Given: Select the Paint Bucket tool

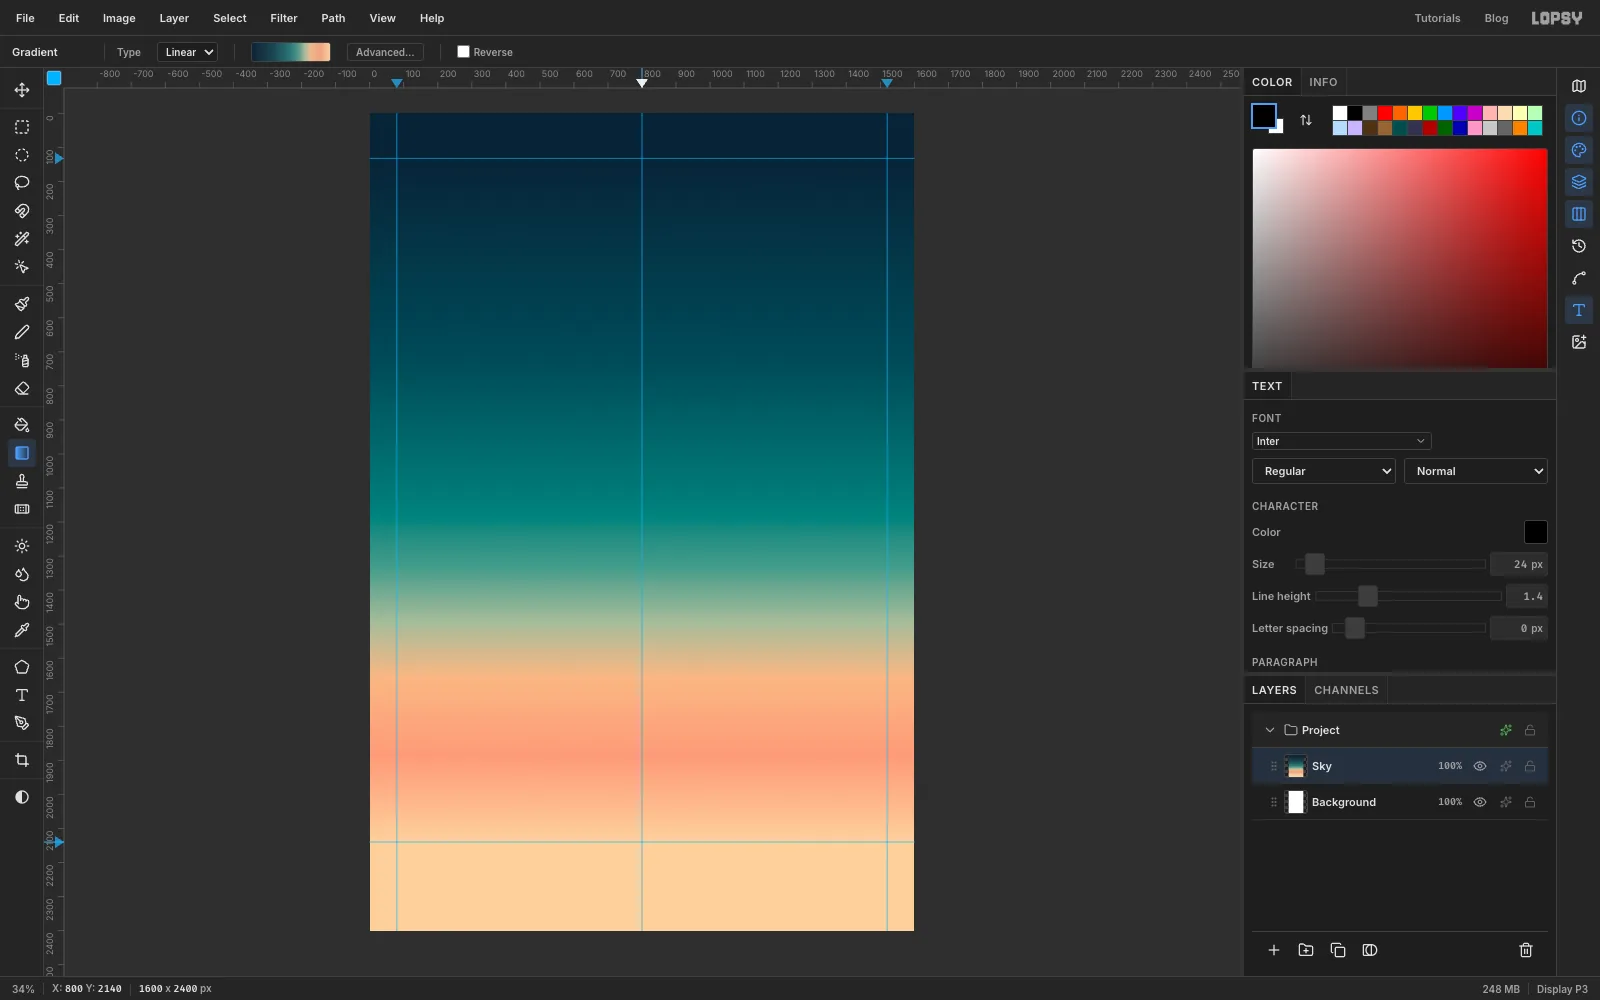Looking at the screenshot, I should (22, 425).
